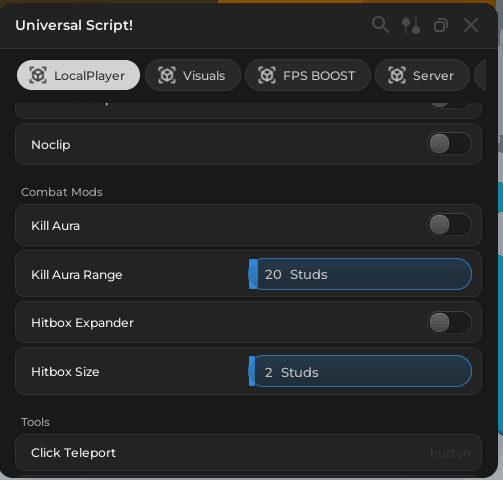This screenshot has height=480, width=503.
Task: Adjust the Hitbox Size slider
Action: click(360, 371)
